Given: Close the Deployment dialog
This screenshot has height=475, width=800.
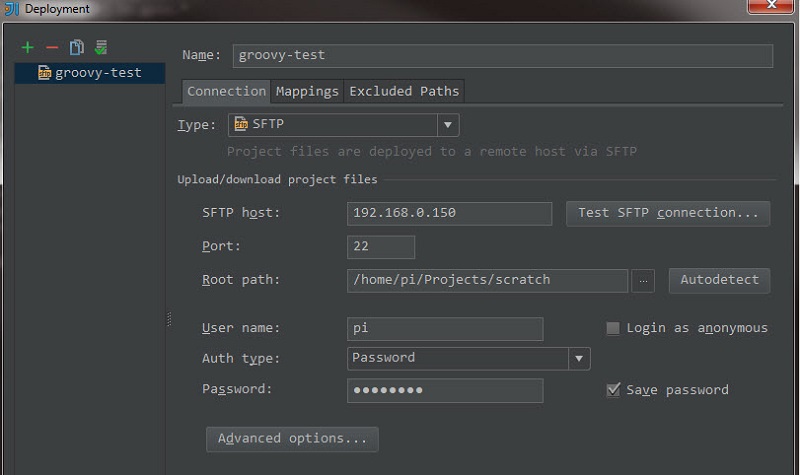Looking at the screenshot, I should (x=771, y=6).
